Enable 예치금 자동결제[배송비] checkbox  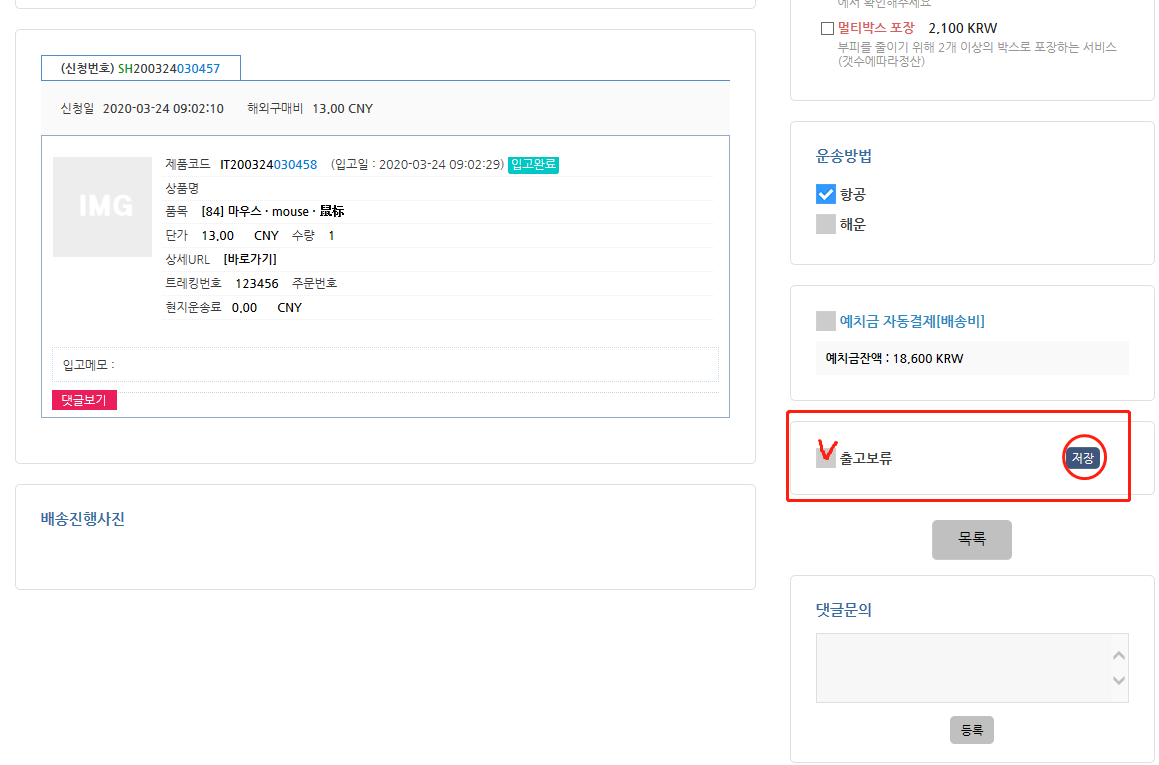click(826, 321)
